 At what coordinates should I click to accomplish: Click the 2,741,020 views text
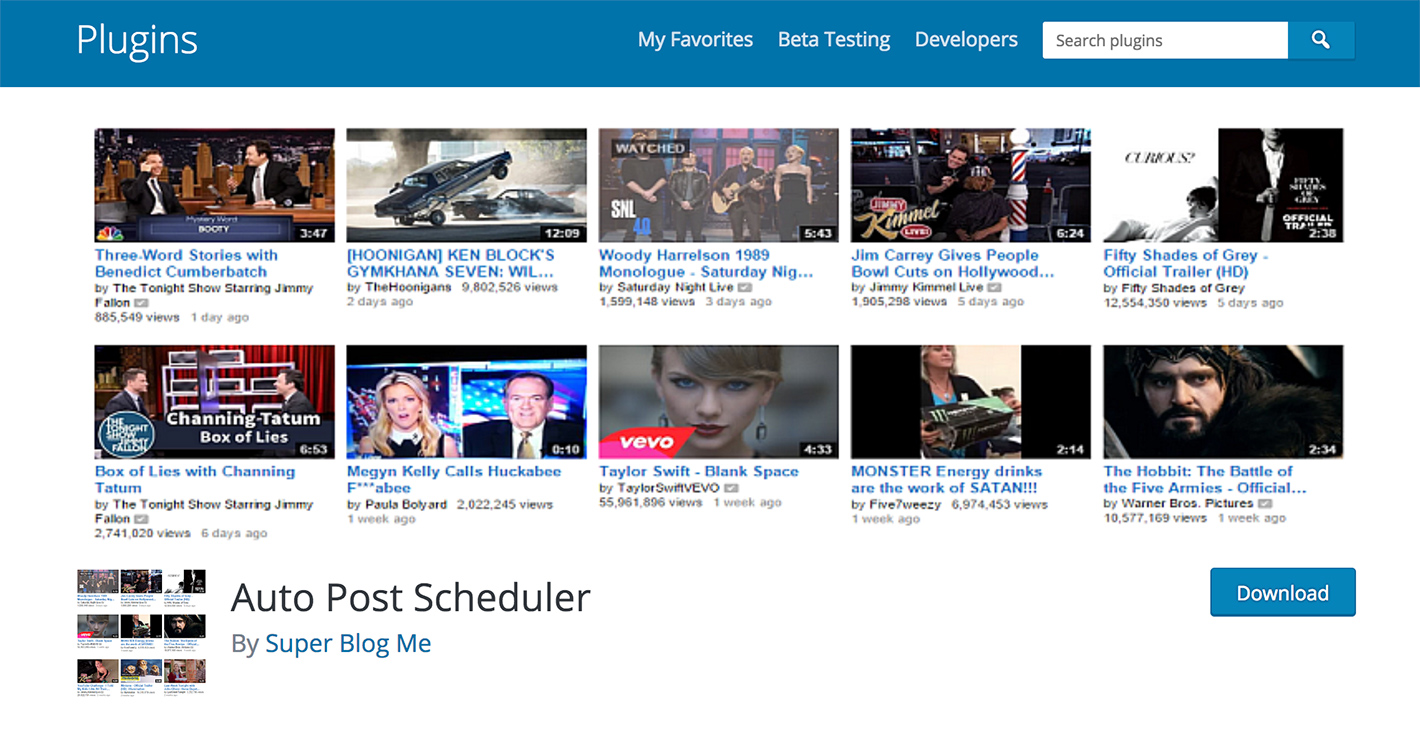pyautogui.click(x=143, y=534)
